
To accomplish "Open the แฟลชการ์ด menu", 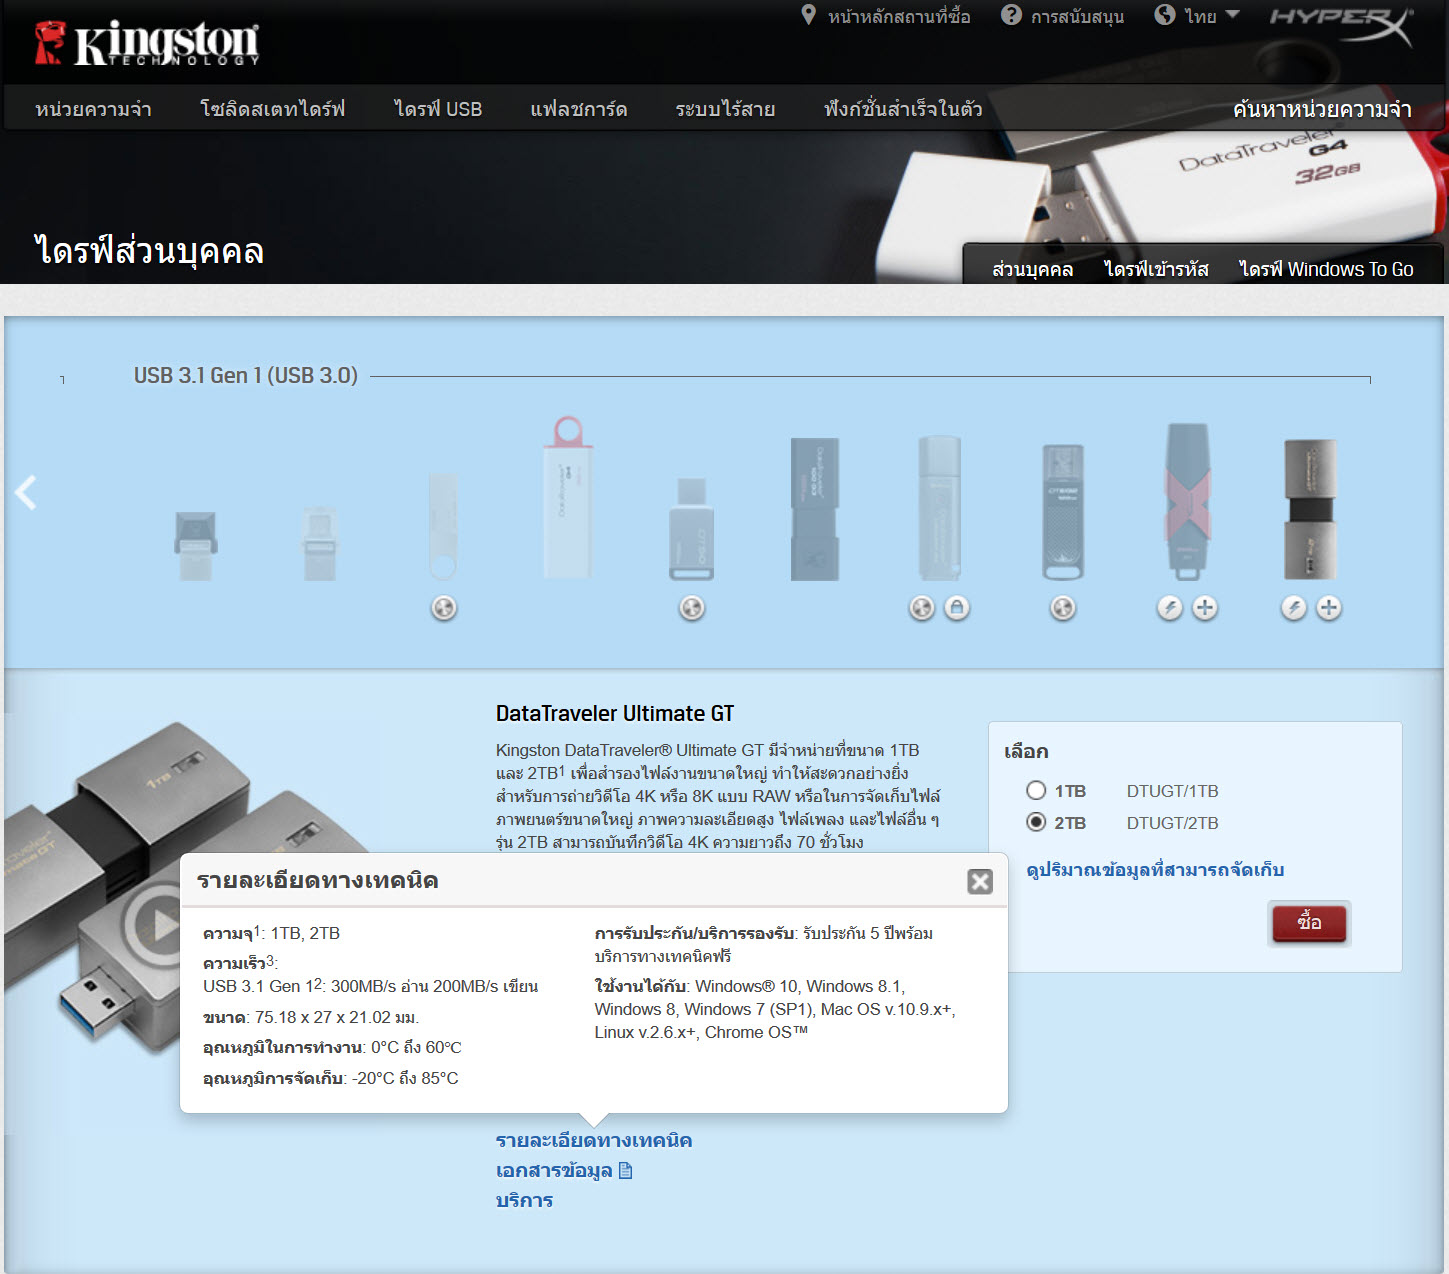I will pos(579,109).
